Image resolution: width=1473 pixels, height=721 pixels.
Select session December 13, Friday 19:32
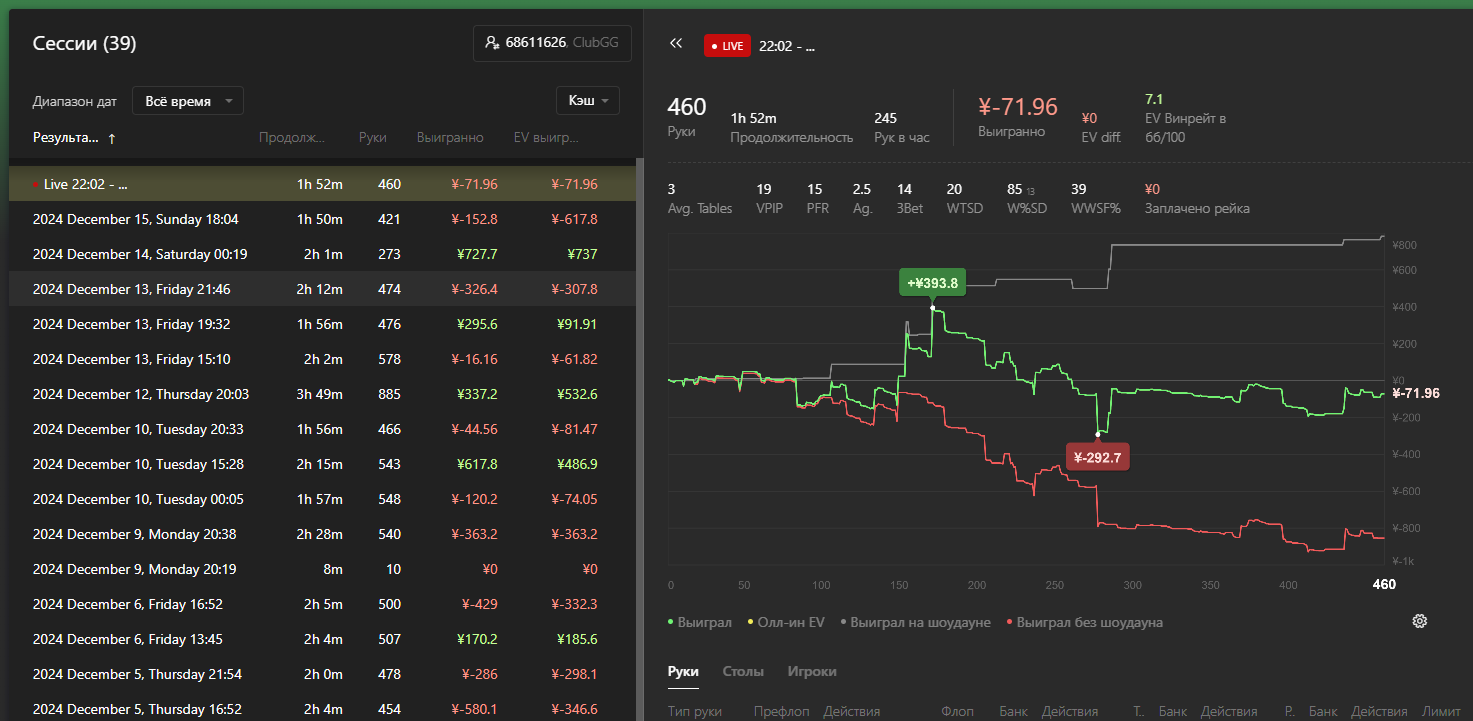tap(322, 324)
